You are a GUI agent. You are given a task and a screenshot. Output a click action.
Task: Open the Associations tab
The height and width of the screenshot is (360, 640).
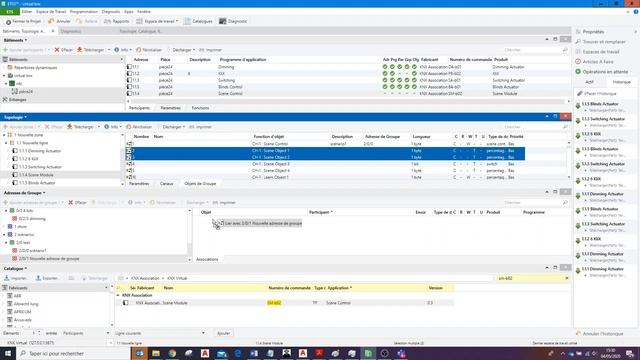[207, 259]
